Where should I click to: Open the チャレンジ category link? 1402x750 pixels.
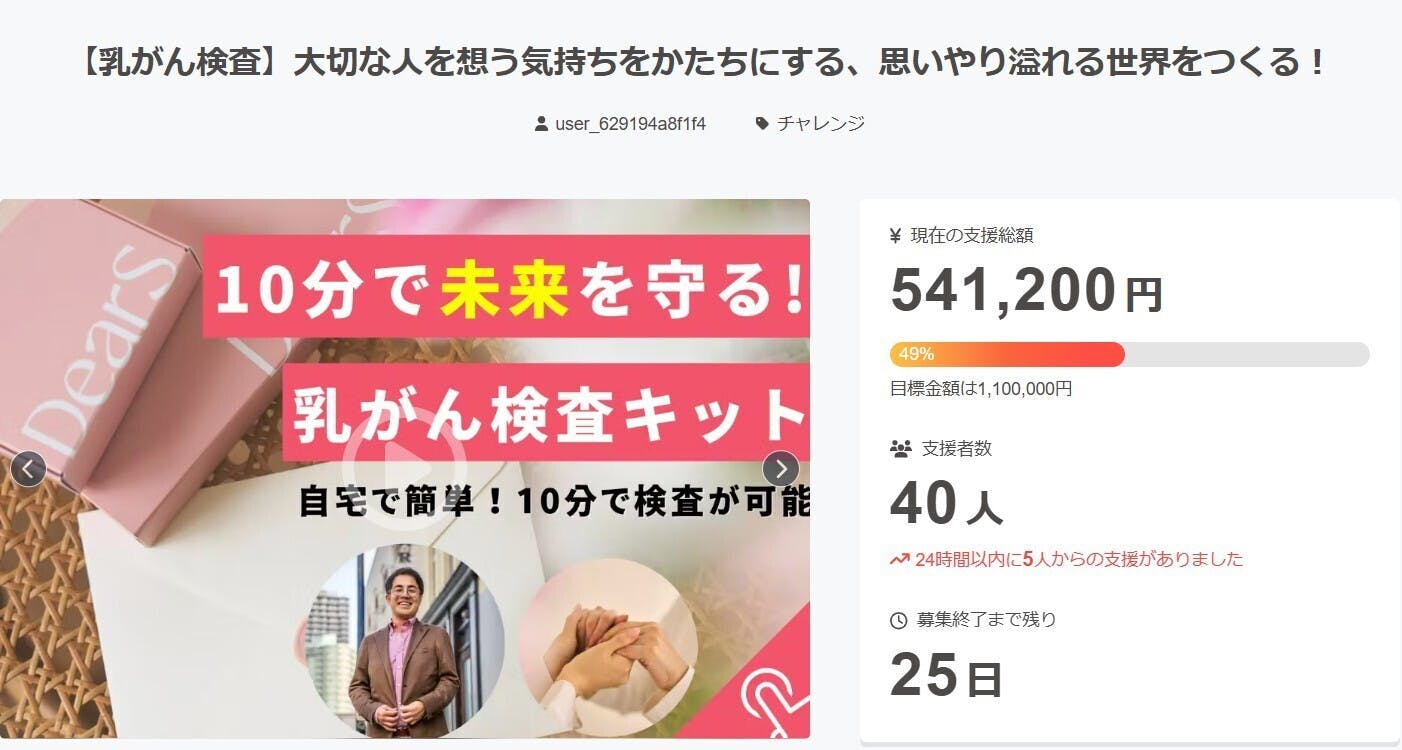820,124
